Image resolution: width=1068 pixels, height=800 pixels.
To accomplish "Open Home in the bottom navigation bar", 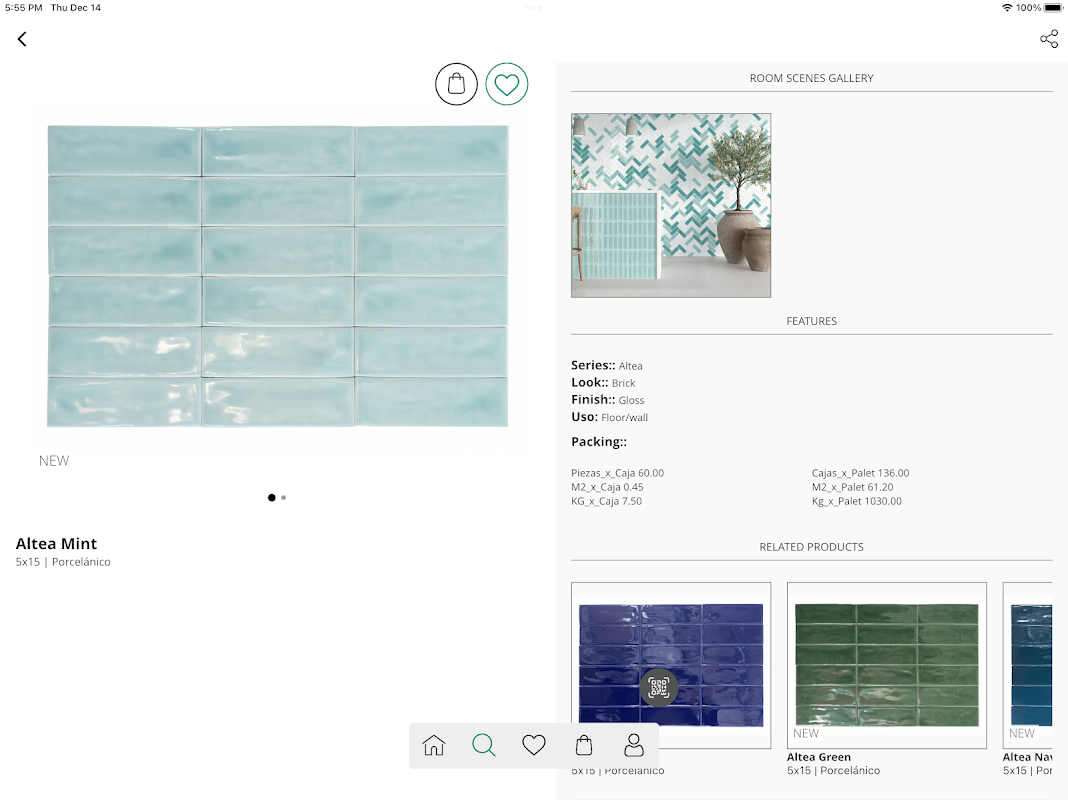I will 434,745.
